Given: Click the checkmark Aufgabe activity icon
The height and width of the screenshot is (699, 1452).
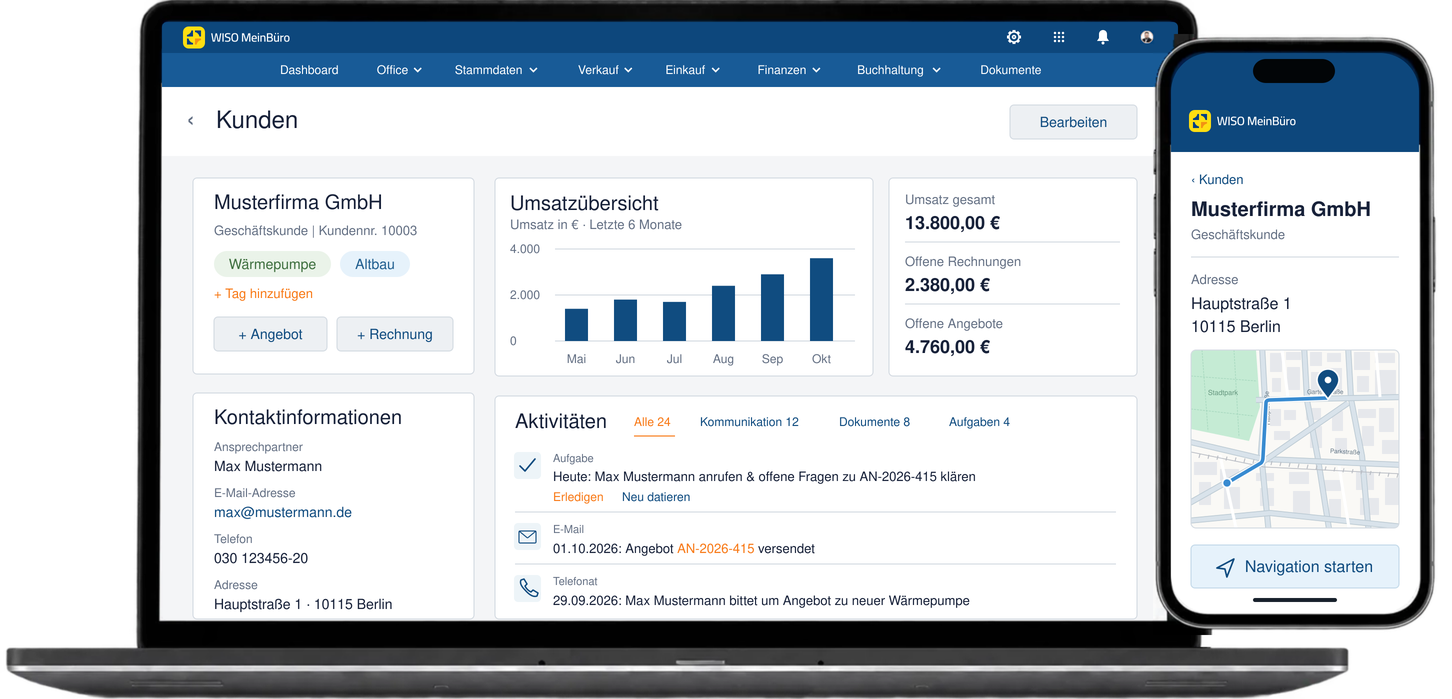Looking at the screenshot, I should 527,465.
